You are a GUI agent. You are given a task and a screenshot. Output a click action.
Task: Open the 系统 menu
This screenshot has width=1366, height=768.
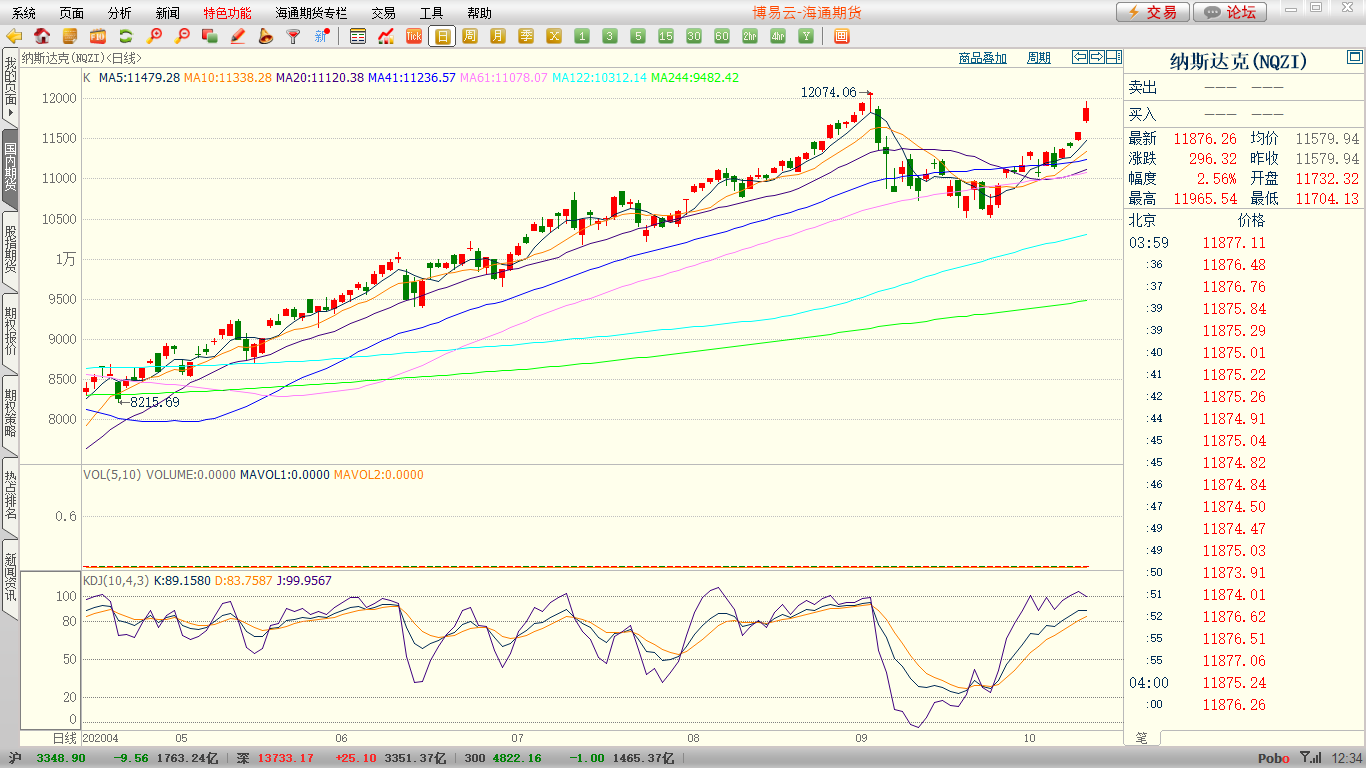click(24, 13)
